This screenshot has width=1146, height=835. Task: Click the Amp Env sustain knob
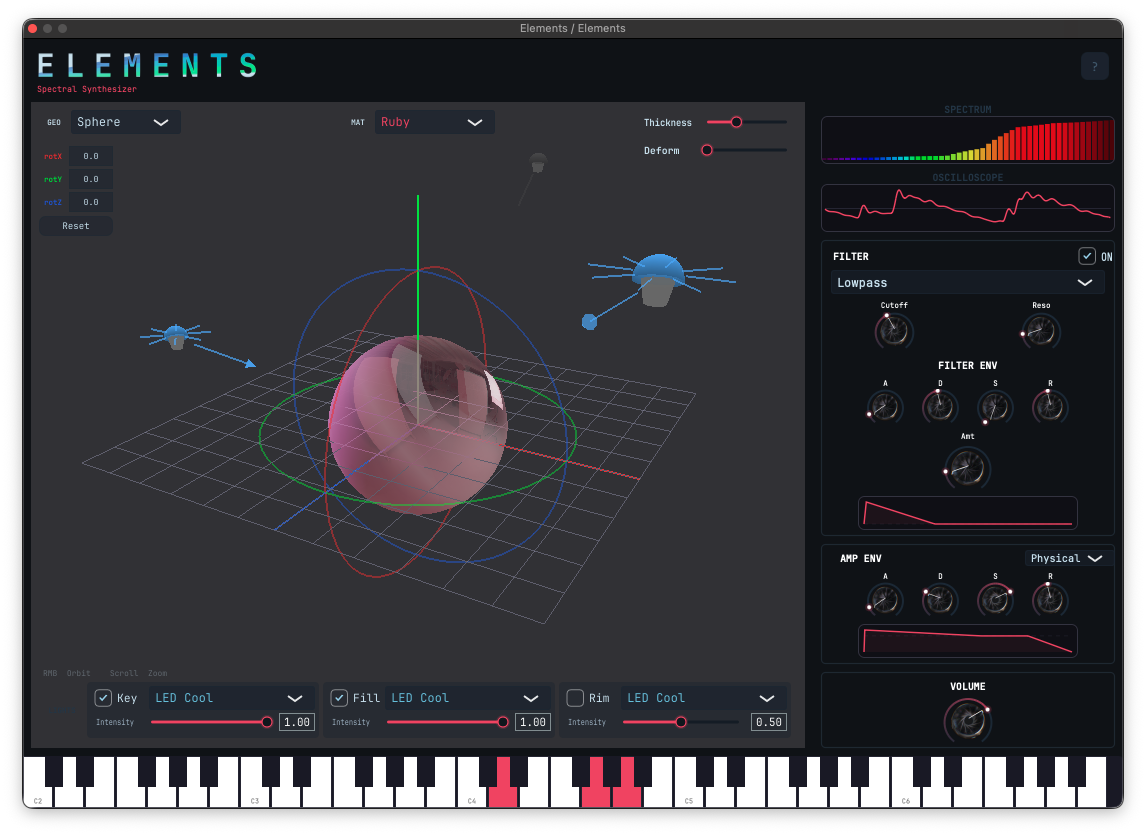994,600
